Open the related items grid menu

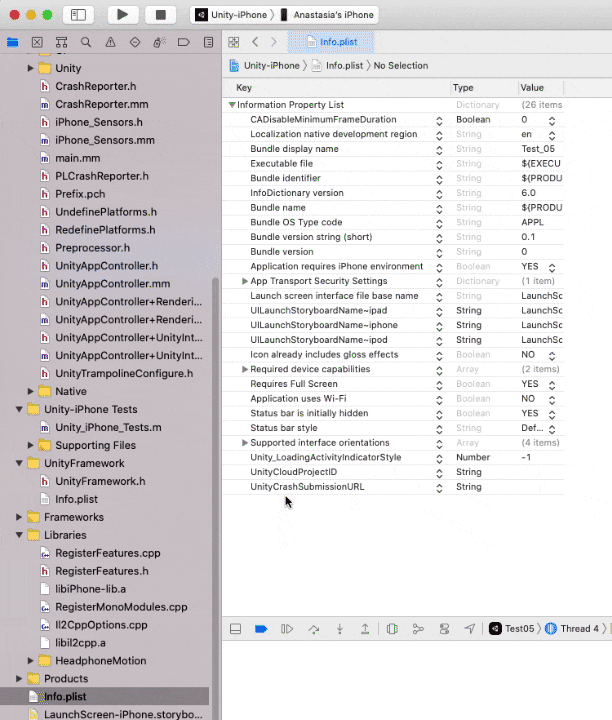(x=234, y=42)
